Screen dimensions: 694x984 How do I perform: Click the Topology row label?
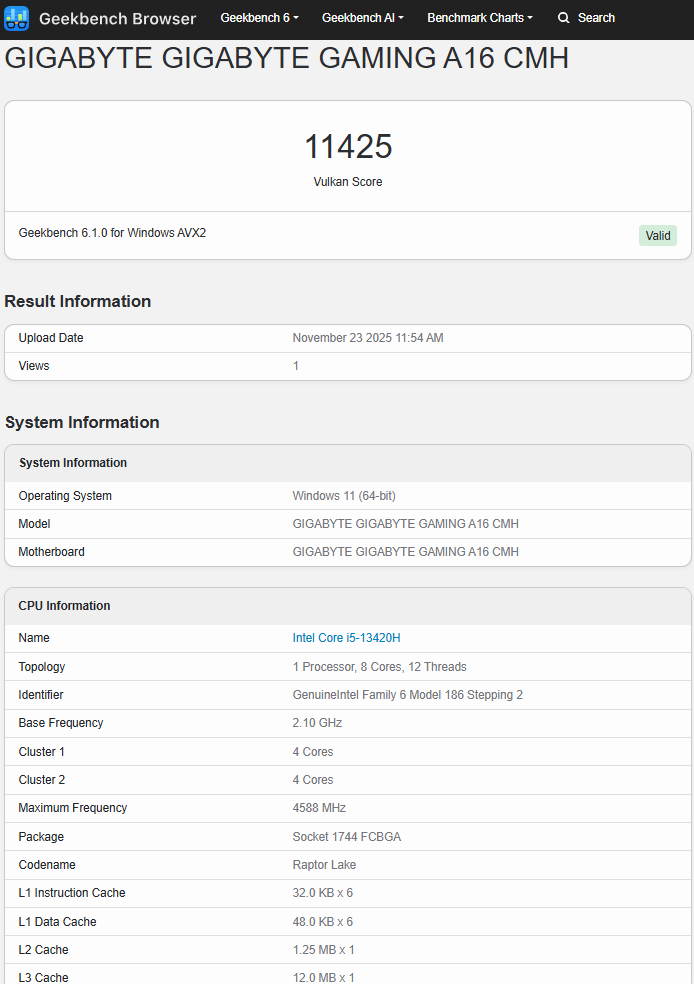41,666
